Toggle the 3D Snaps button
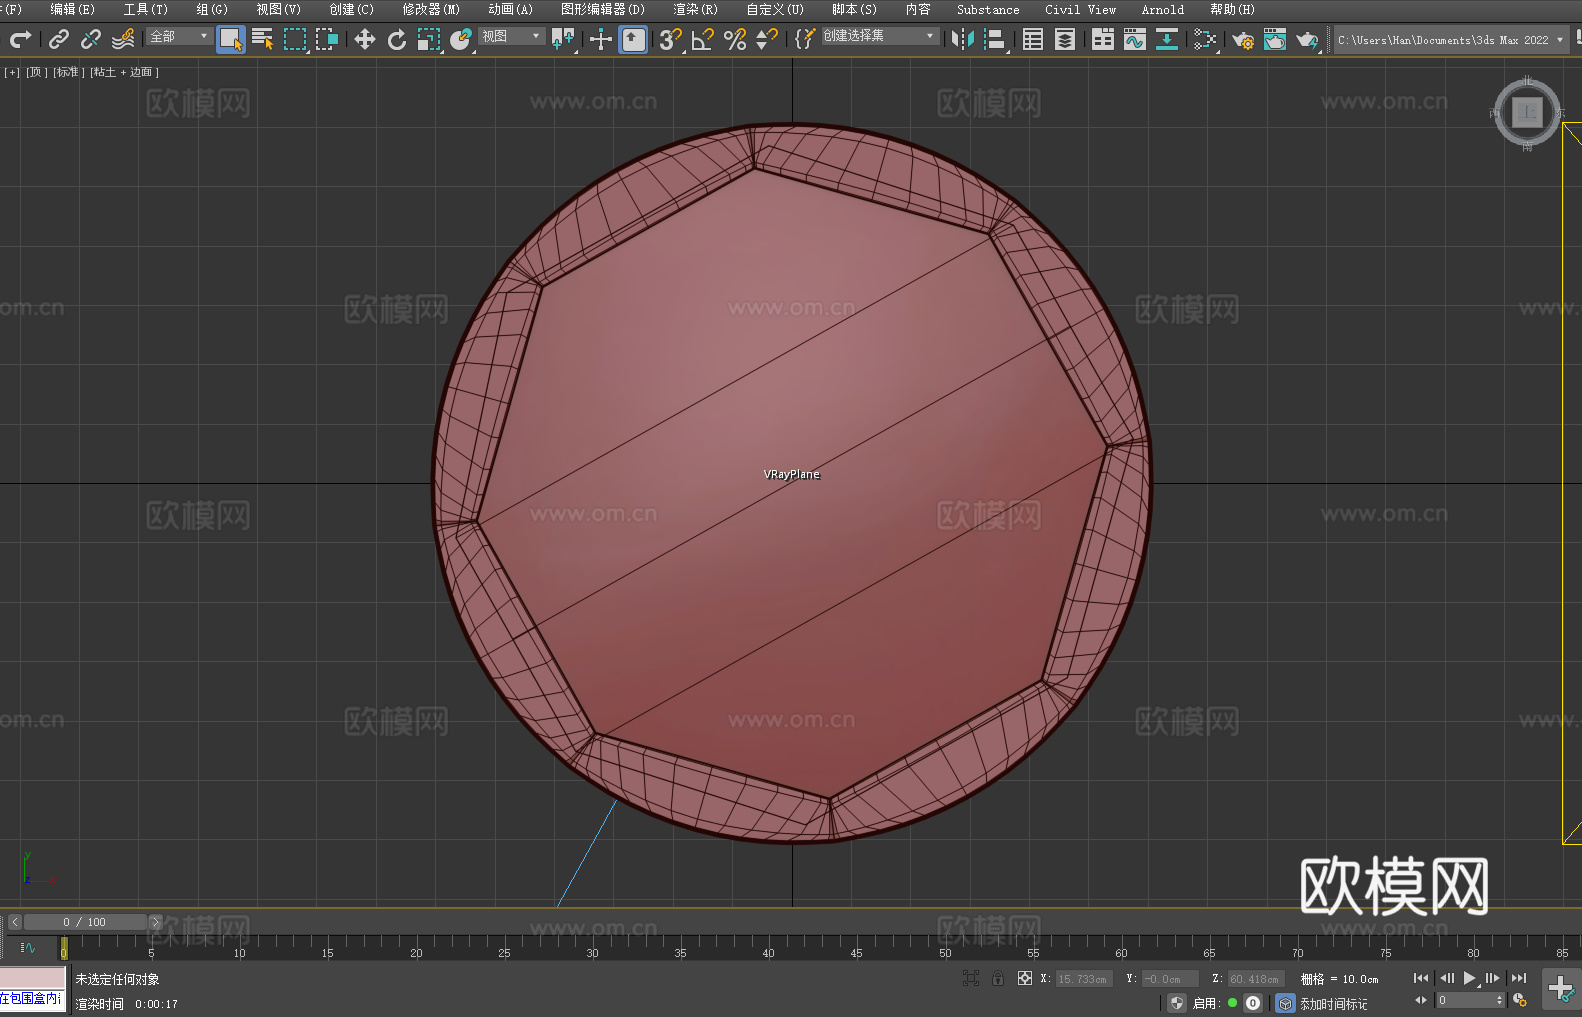This screenshot has width=1582, height=1017. pos(670,39)
